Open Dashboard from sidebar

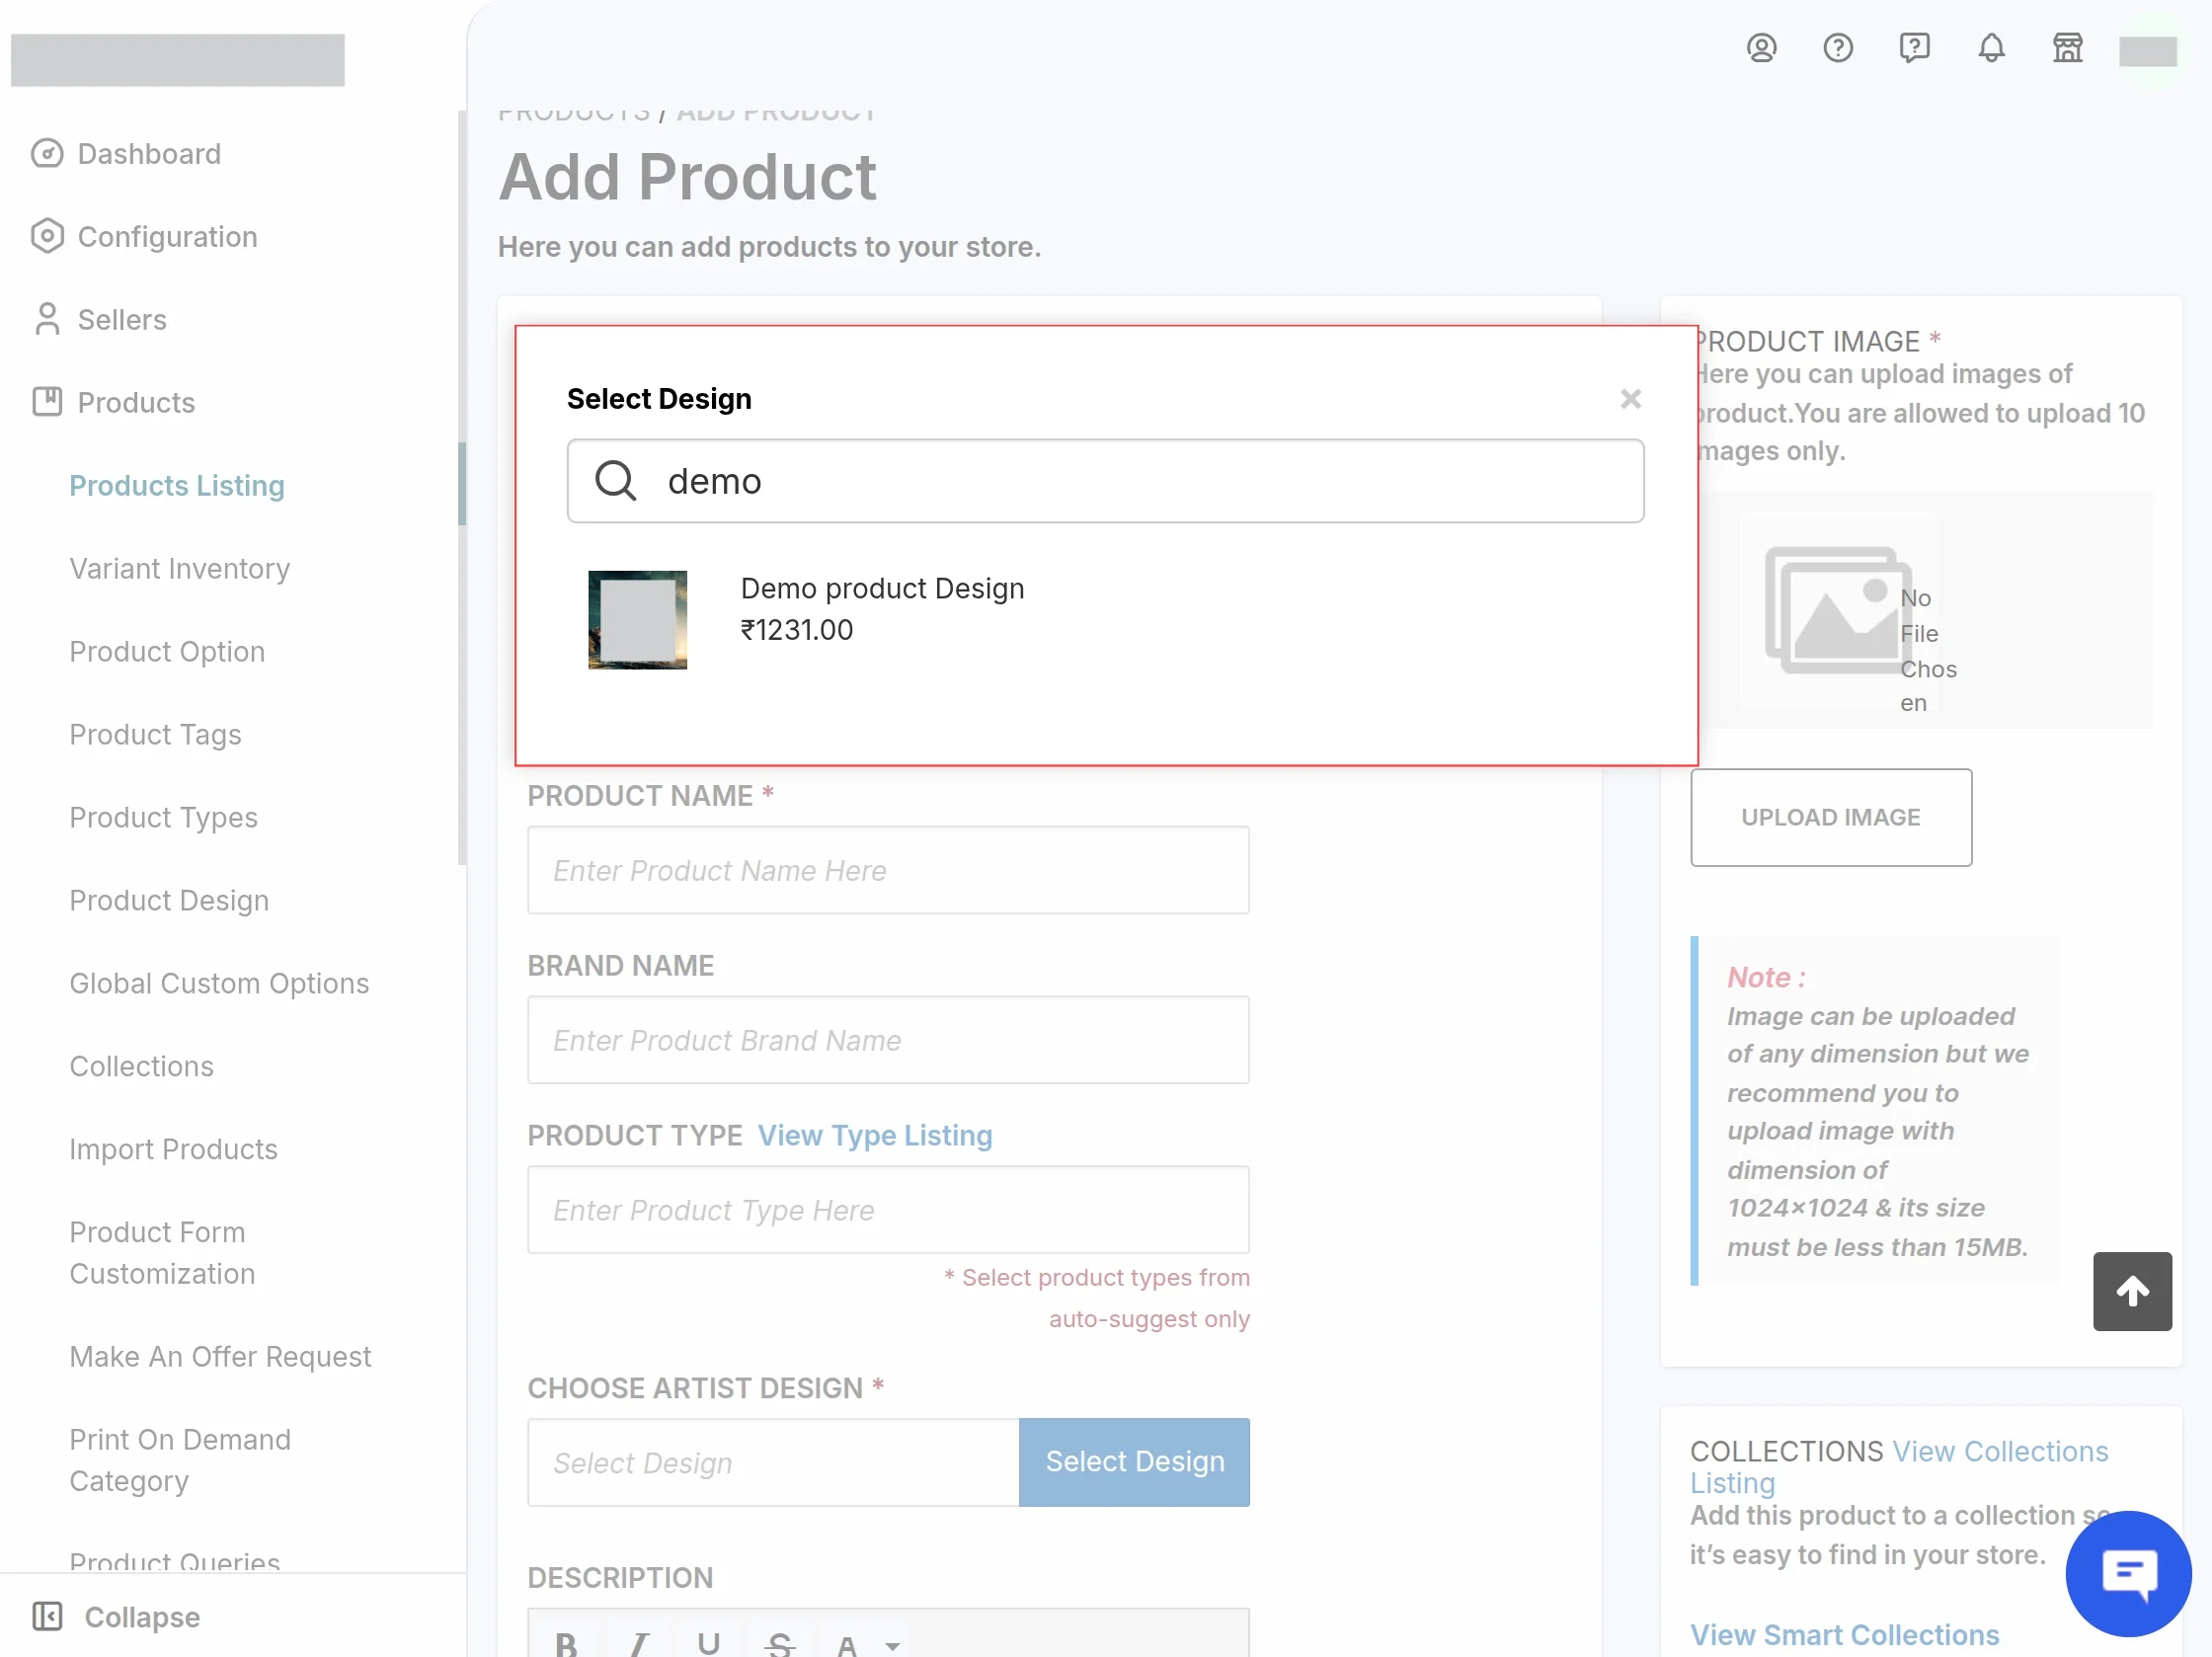pos(149,154)
